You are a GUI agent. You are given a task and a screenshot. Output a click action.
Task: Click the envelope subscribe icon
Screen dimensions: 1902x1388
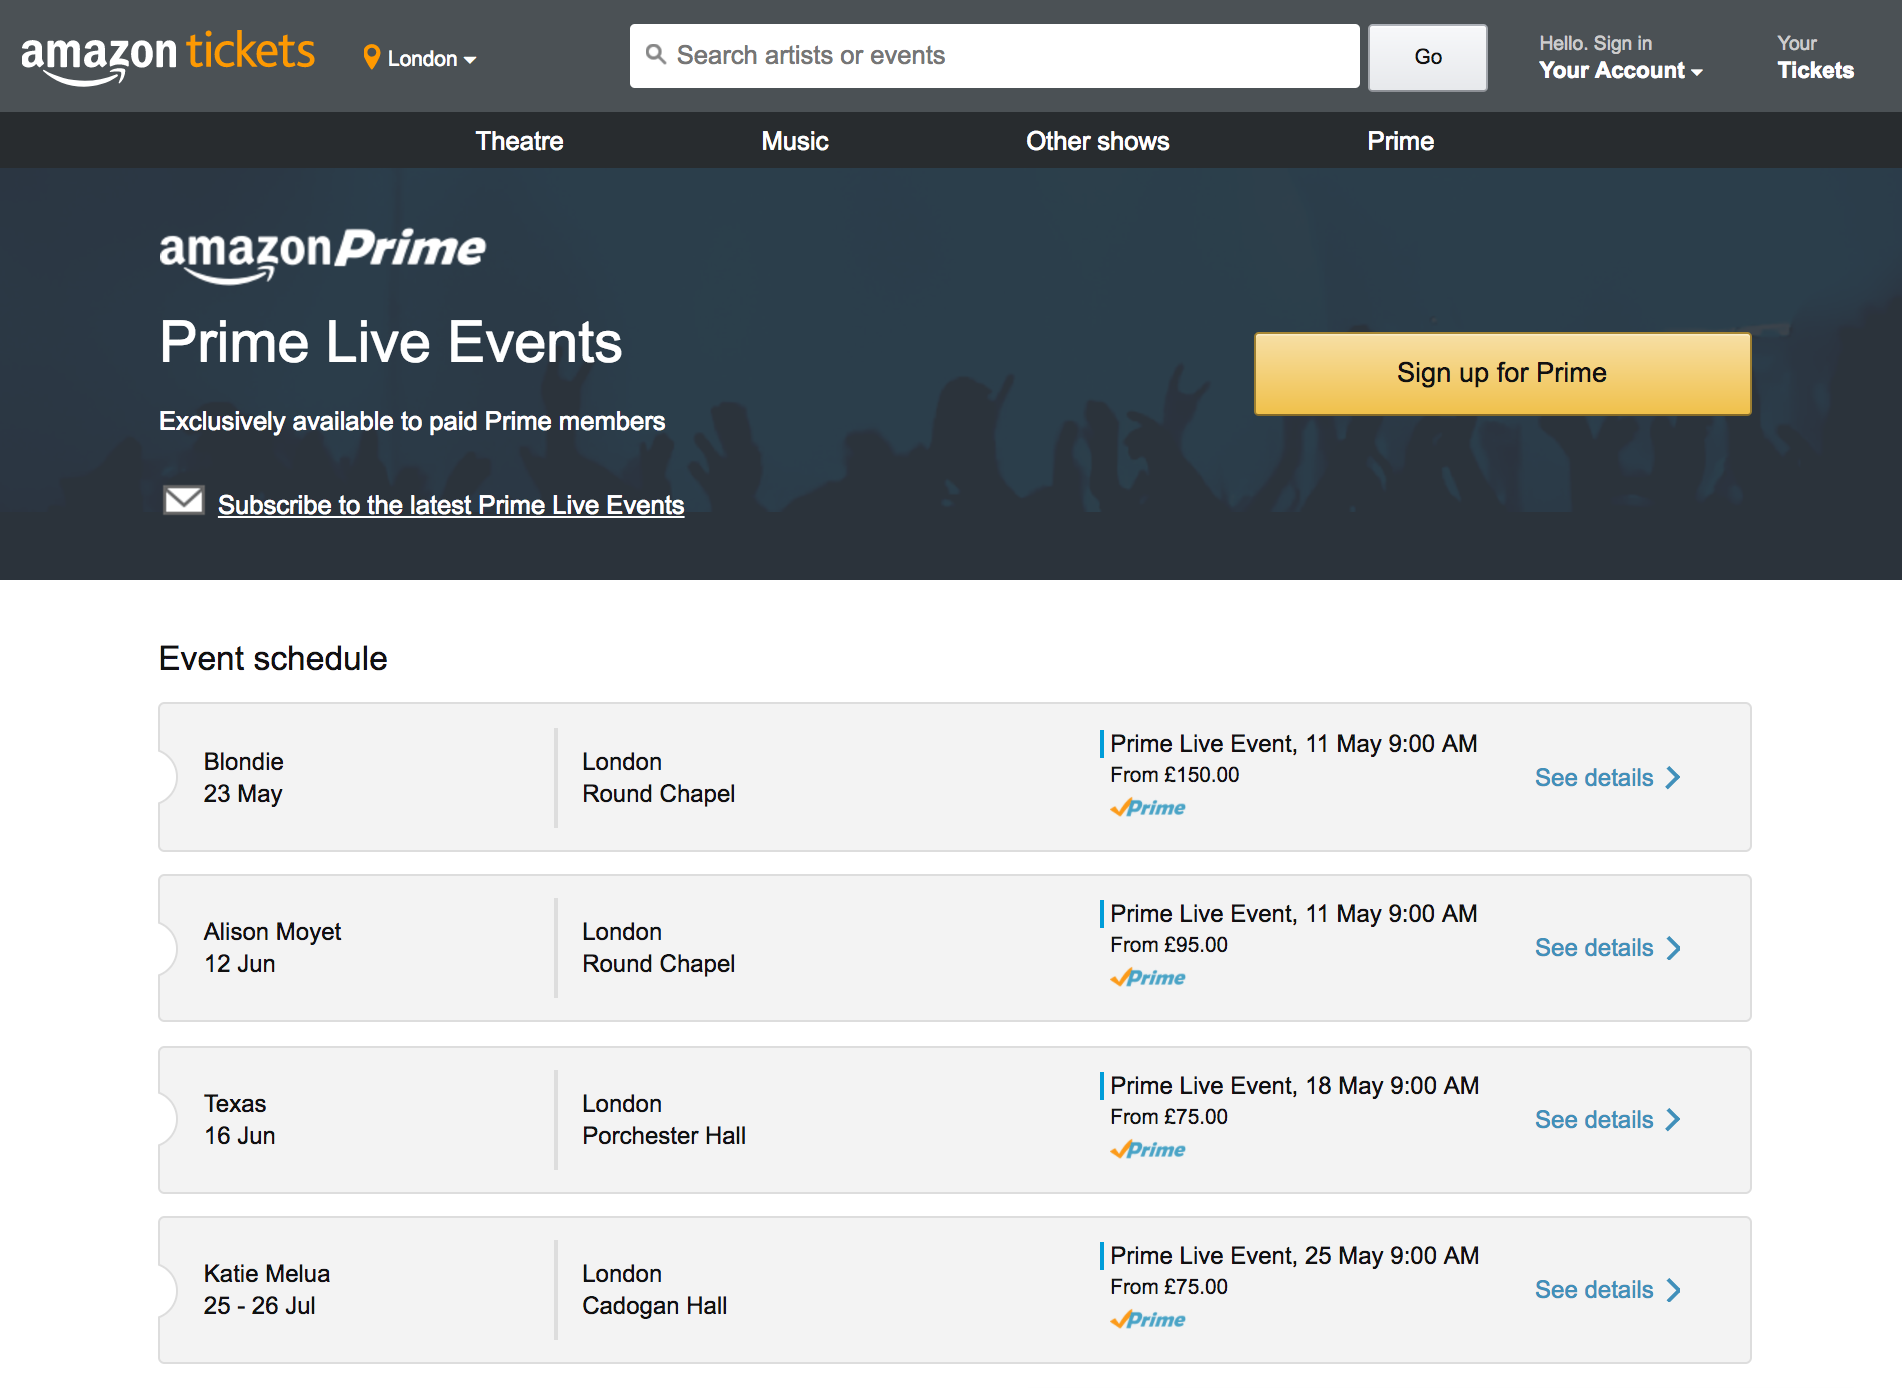point(184,500)
